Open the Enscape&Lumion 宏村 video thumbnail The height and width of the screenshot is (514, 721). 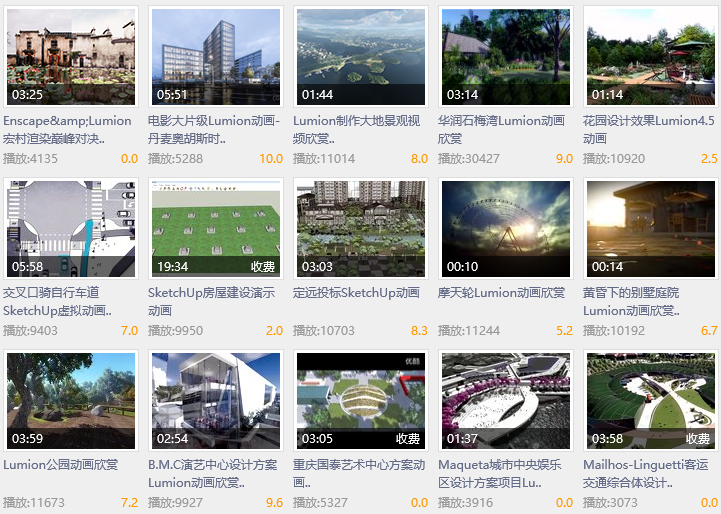[71, 57]
